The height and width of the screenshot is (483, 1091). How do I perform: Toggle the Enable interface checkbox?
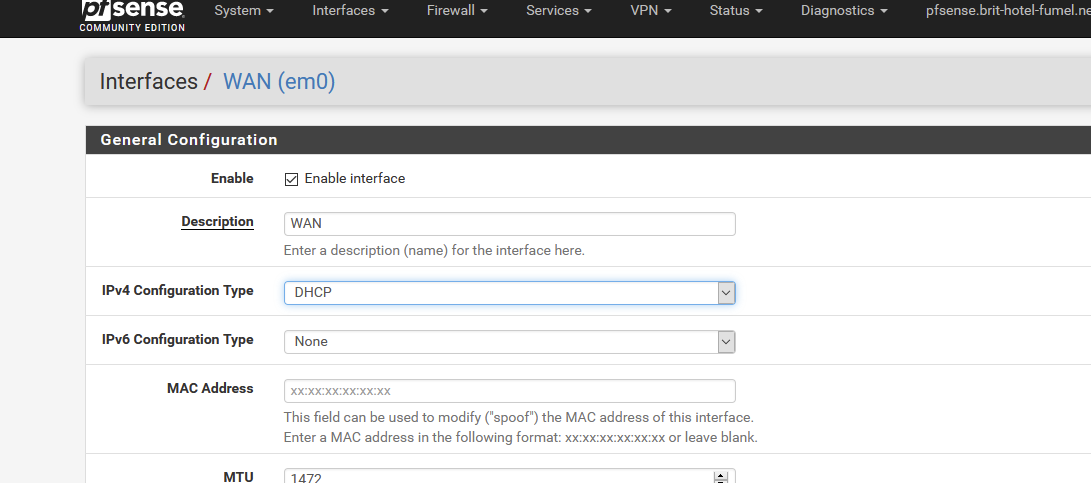[291, 179]
